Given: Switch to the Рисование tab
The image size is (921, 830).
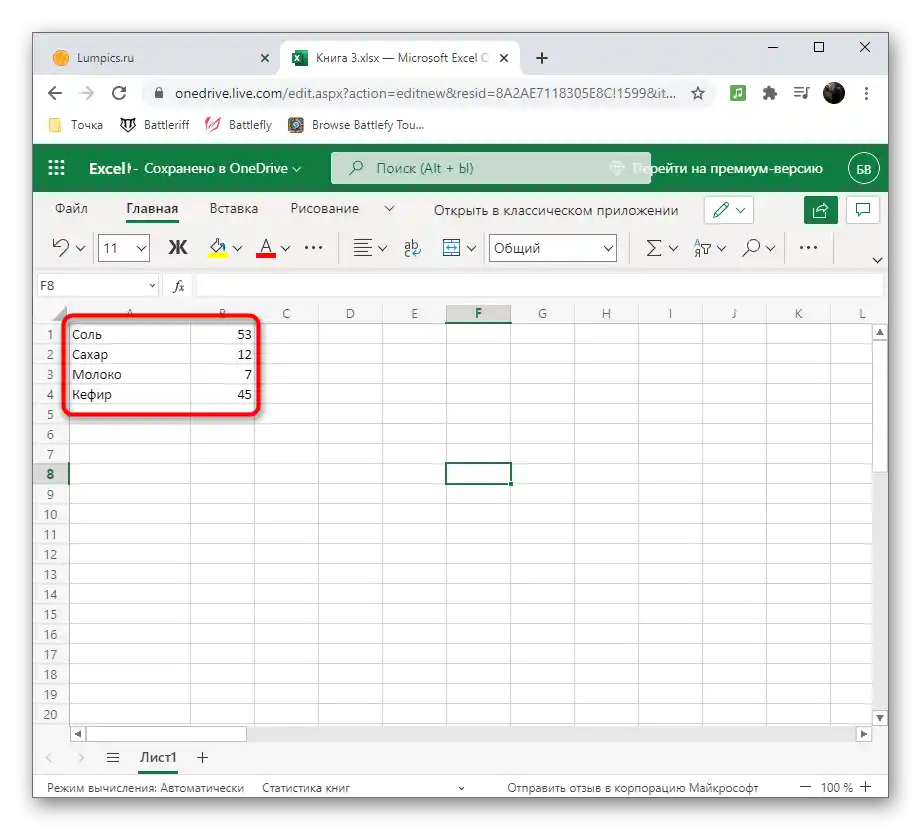Looking at the screenshot, I should [325, 209].
